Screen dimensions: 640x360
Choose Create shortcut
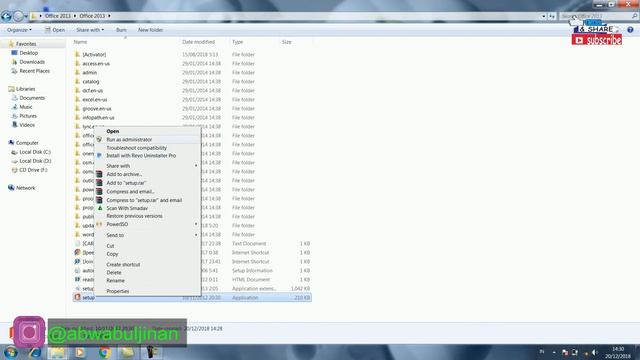tap(123, 264)
